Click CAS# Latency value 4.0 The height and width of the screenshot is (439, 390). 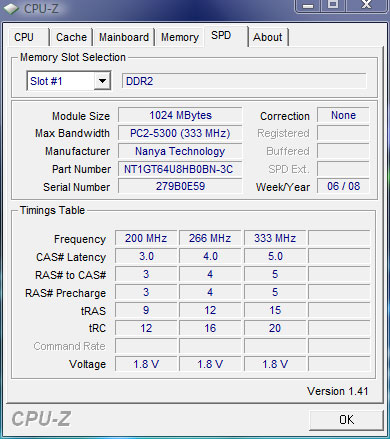(x=210, y=256)
